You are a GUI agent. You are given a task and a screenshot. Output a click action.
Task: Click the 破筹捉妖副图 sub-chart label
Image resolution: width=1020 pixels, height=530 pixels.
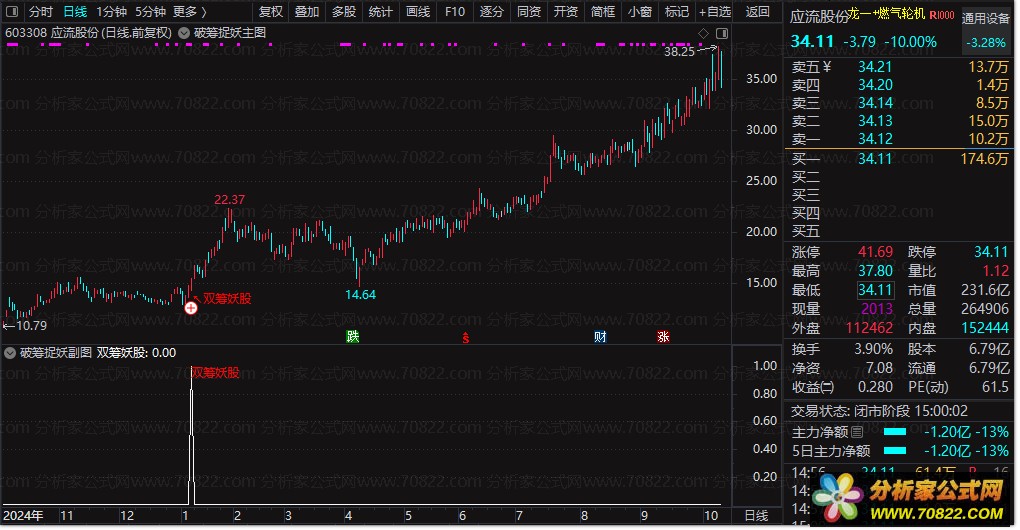pyautogui.click(x=56, y=352)
